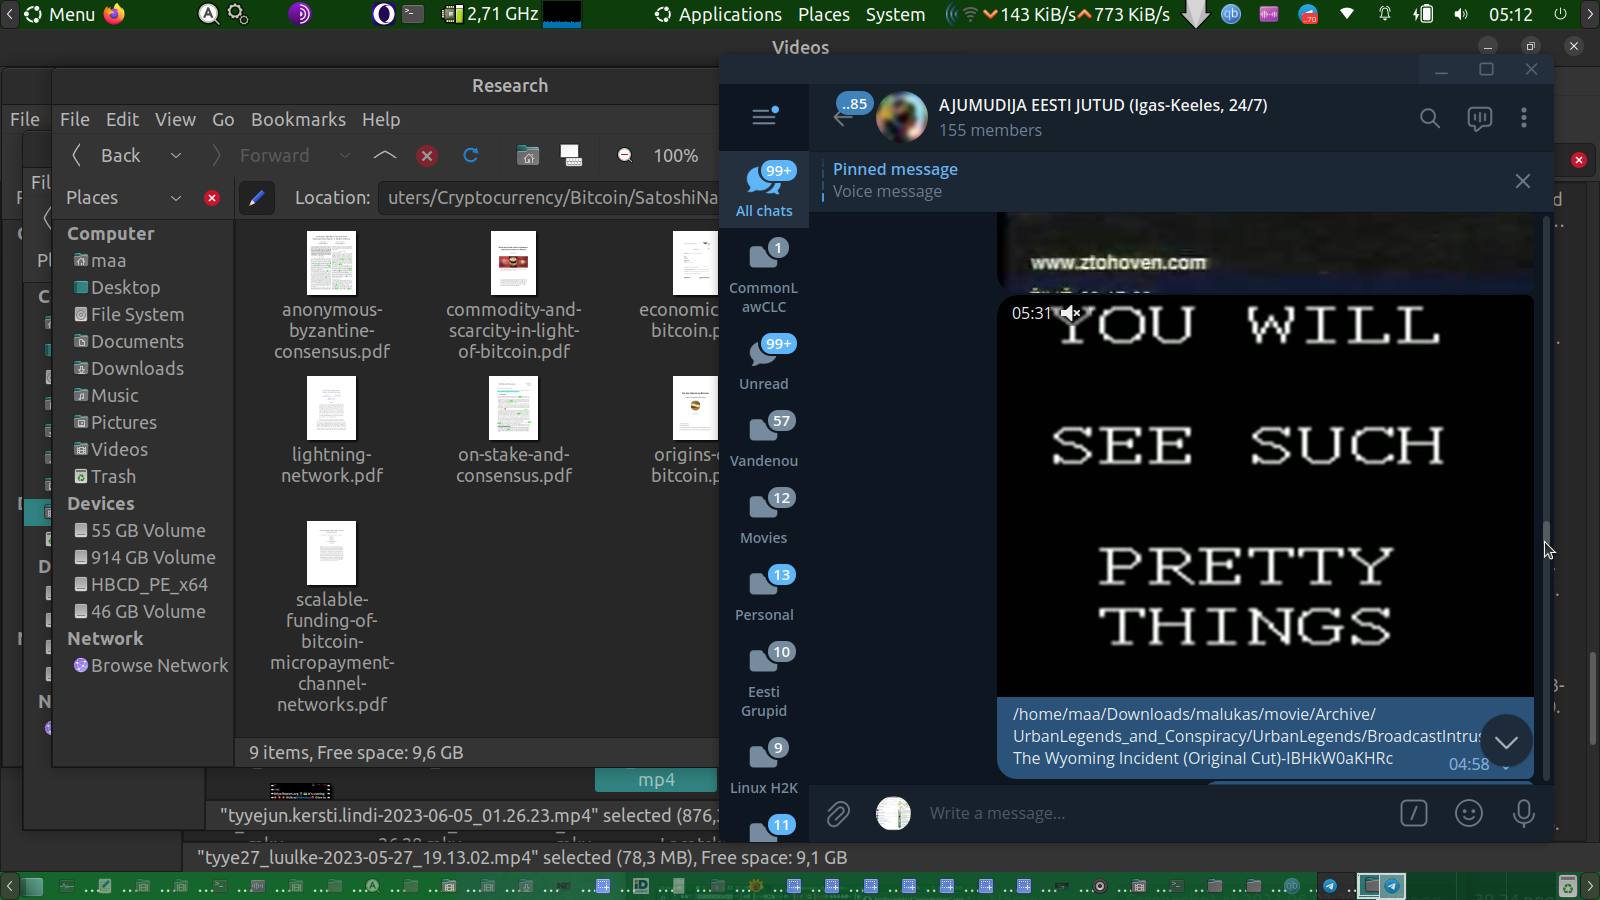Open the Unread chat folder
The image size is (1600, 900).
coord(764,362)
